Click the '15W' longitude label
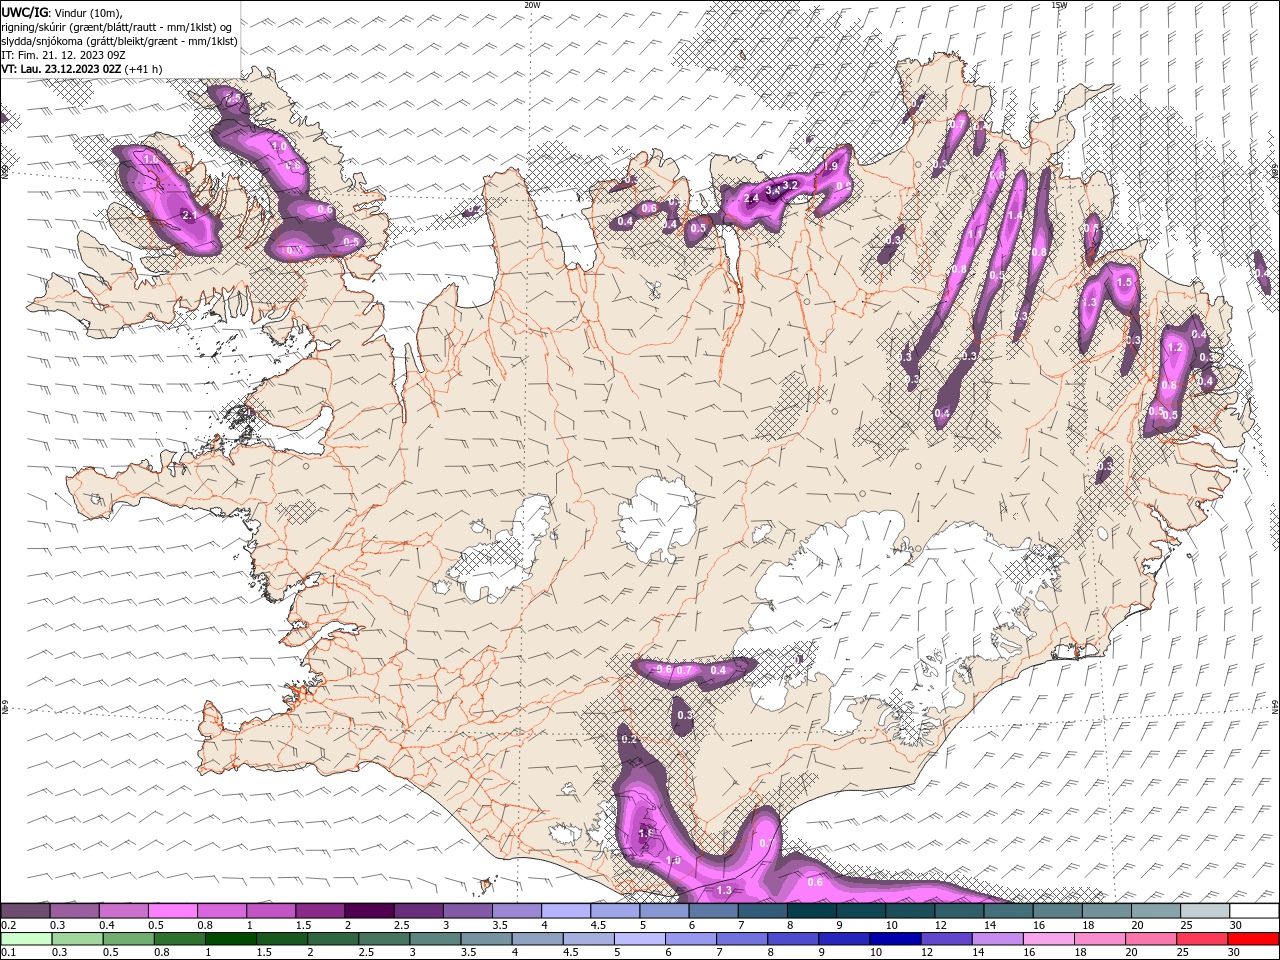Screen dimensions: 1280x960 tap(1059, 5)
